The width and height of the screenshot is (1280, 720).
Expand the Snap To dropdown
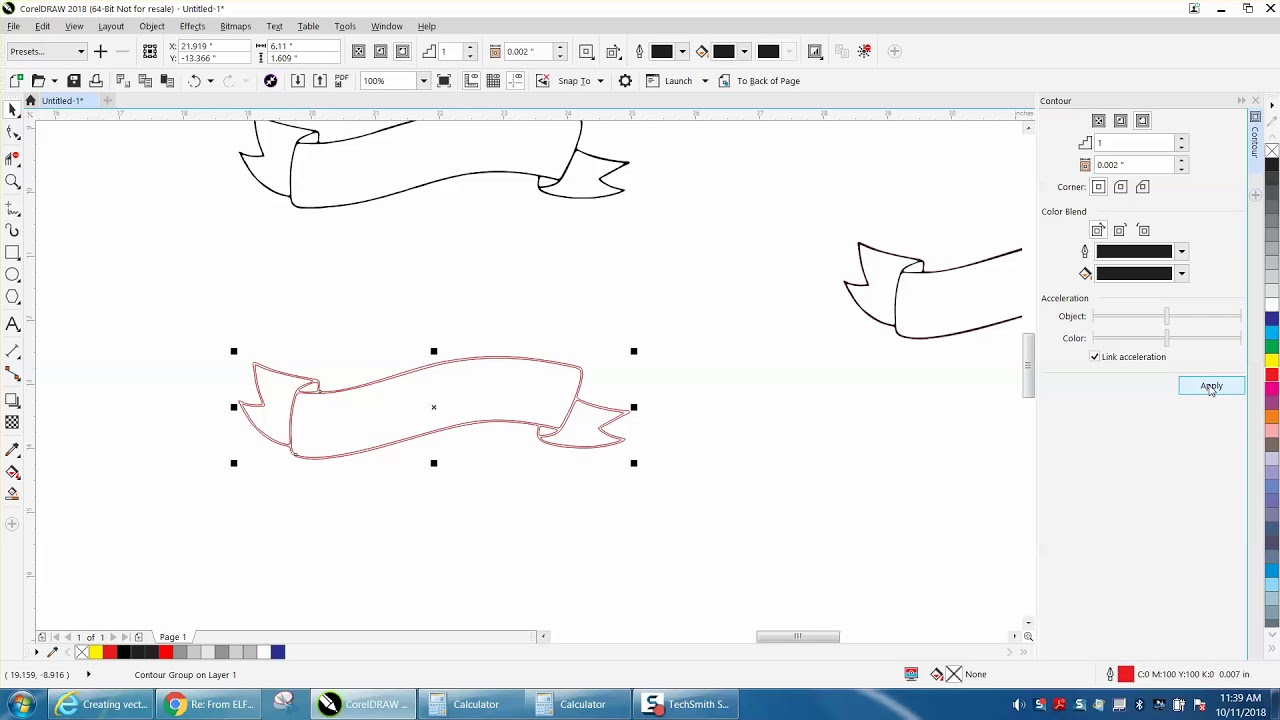click(600, 81)
